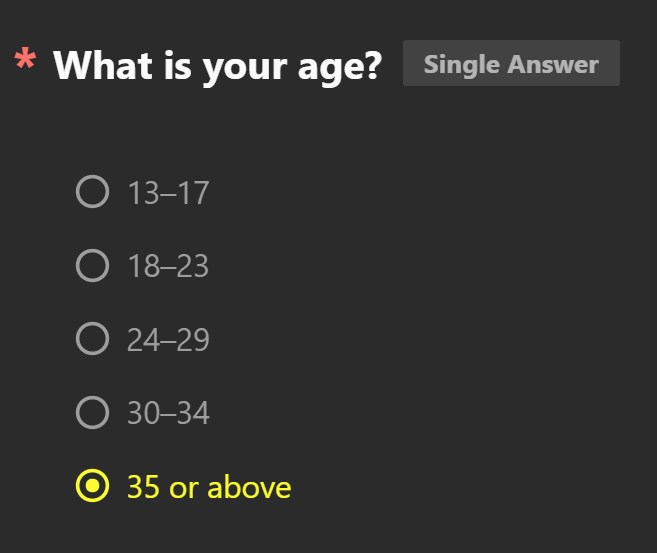Screen dimensions: 657x553
Task: Click the Single Answer badge
Action: [511, 63]
